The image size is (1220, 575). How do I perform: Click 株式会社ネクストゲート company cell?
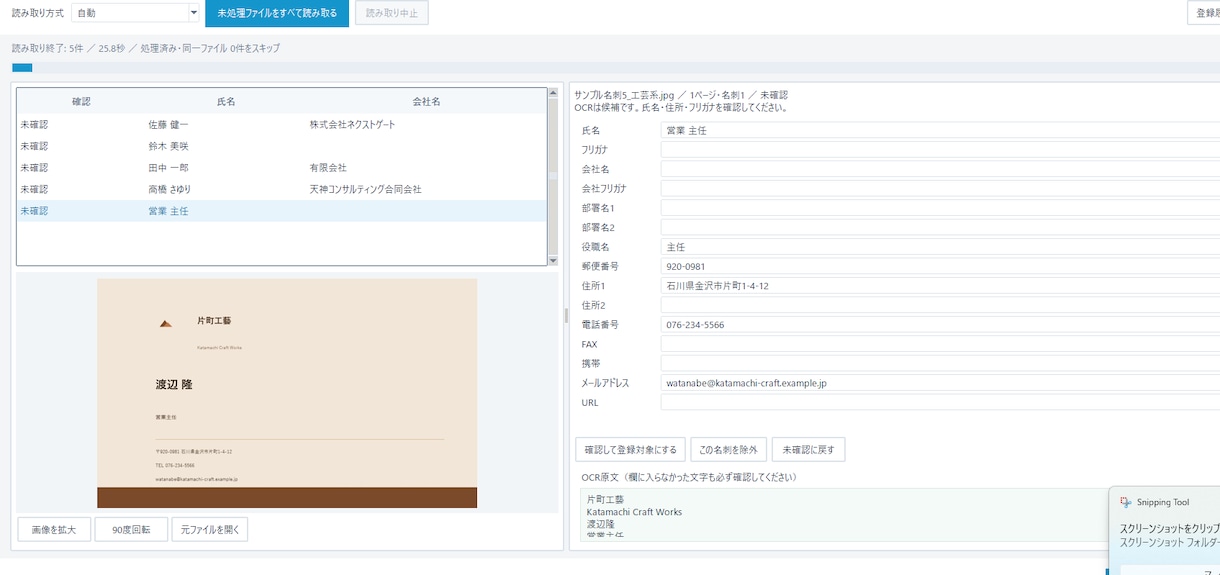(352, 125)
